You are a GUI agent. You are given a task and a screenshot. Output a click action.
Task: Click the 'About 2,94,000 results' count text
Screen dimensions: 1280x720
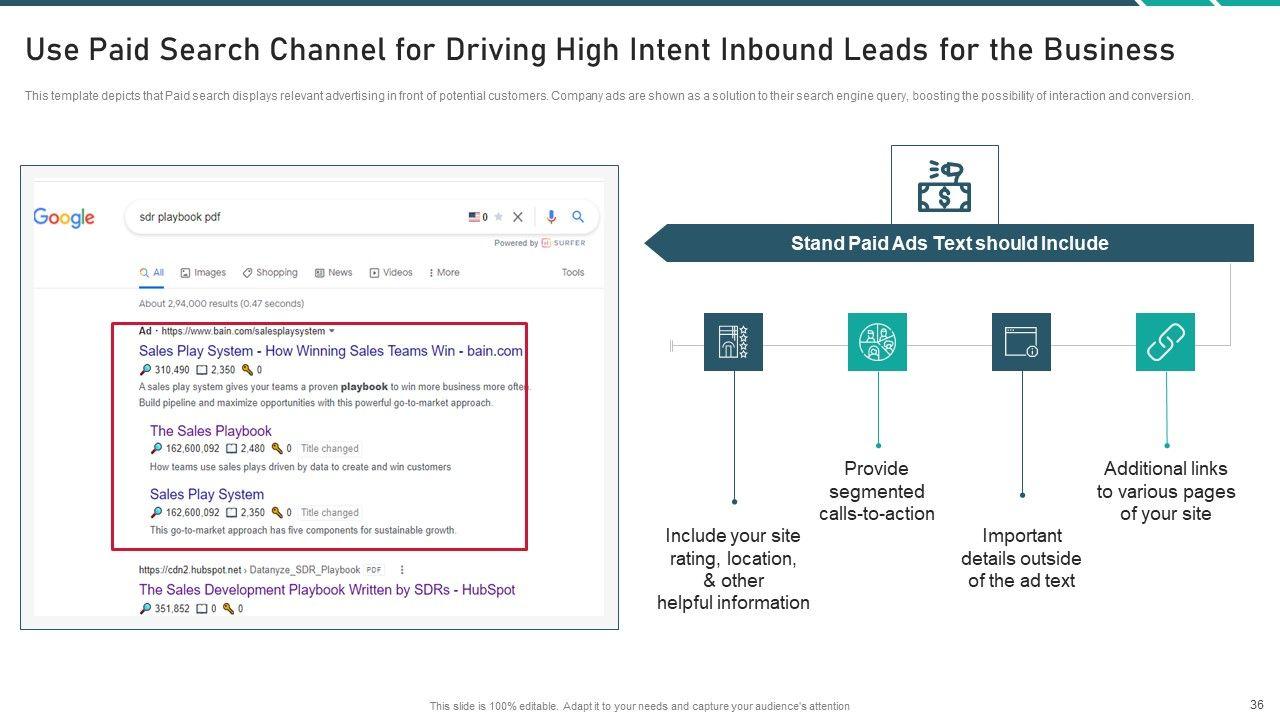coord(221,303)
